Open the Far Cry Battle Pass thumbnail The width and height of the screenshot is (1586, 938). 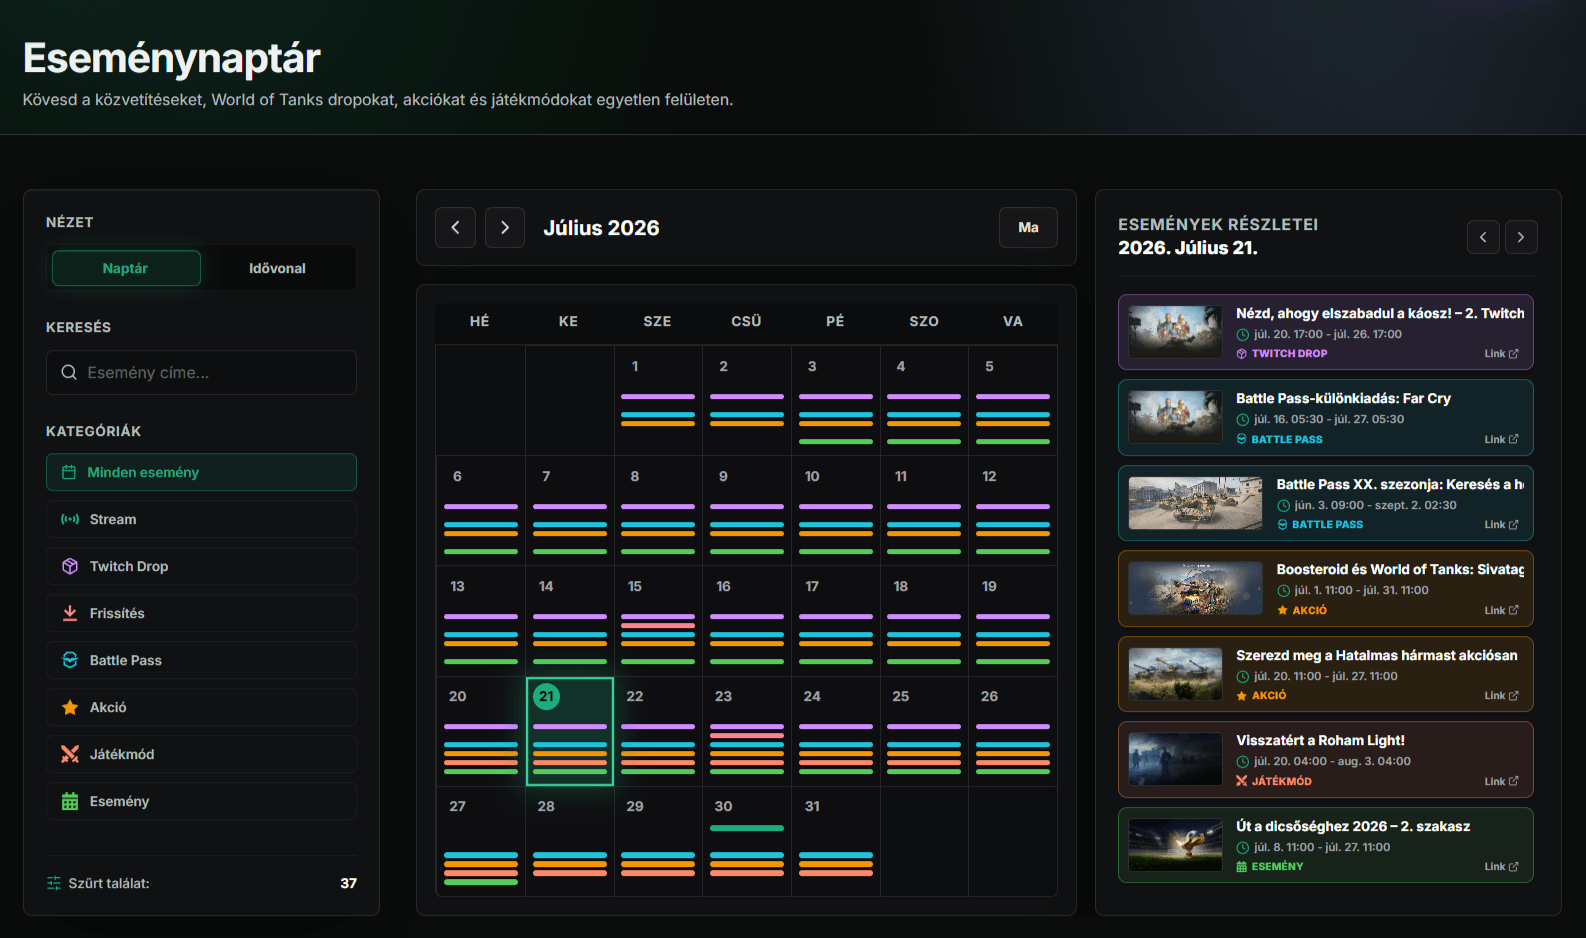[1175, 417]
